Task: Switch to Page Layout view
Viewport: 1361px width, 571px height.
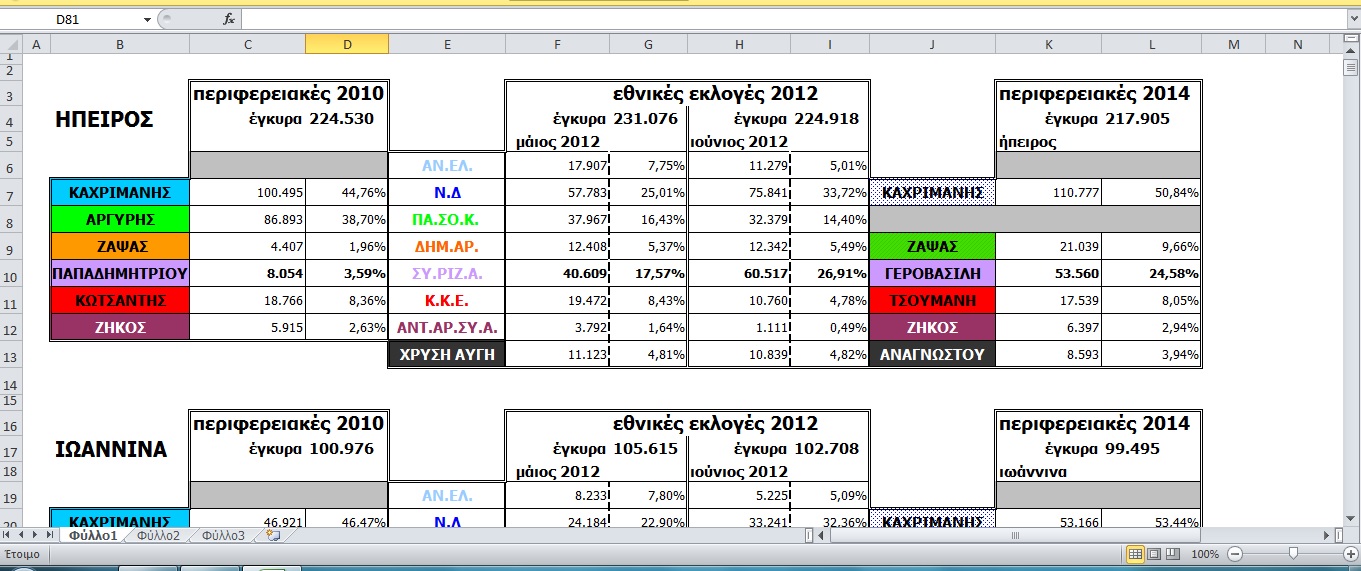Action: (x=1155, y=554)
